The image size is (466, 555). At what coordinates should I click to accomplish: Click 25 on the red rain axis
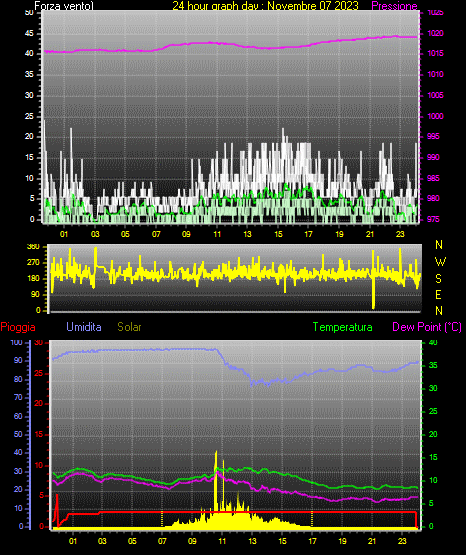tap(39, 373)
